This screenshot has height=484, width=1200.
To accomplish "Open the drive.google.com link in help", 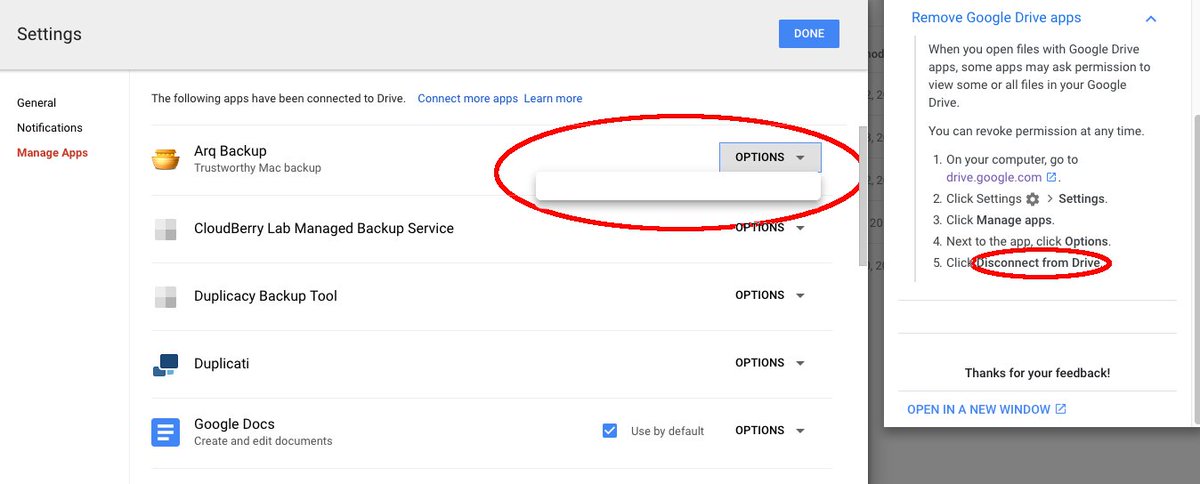I will (995, 178).
